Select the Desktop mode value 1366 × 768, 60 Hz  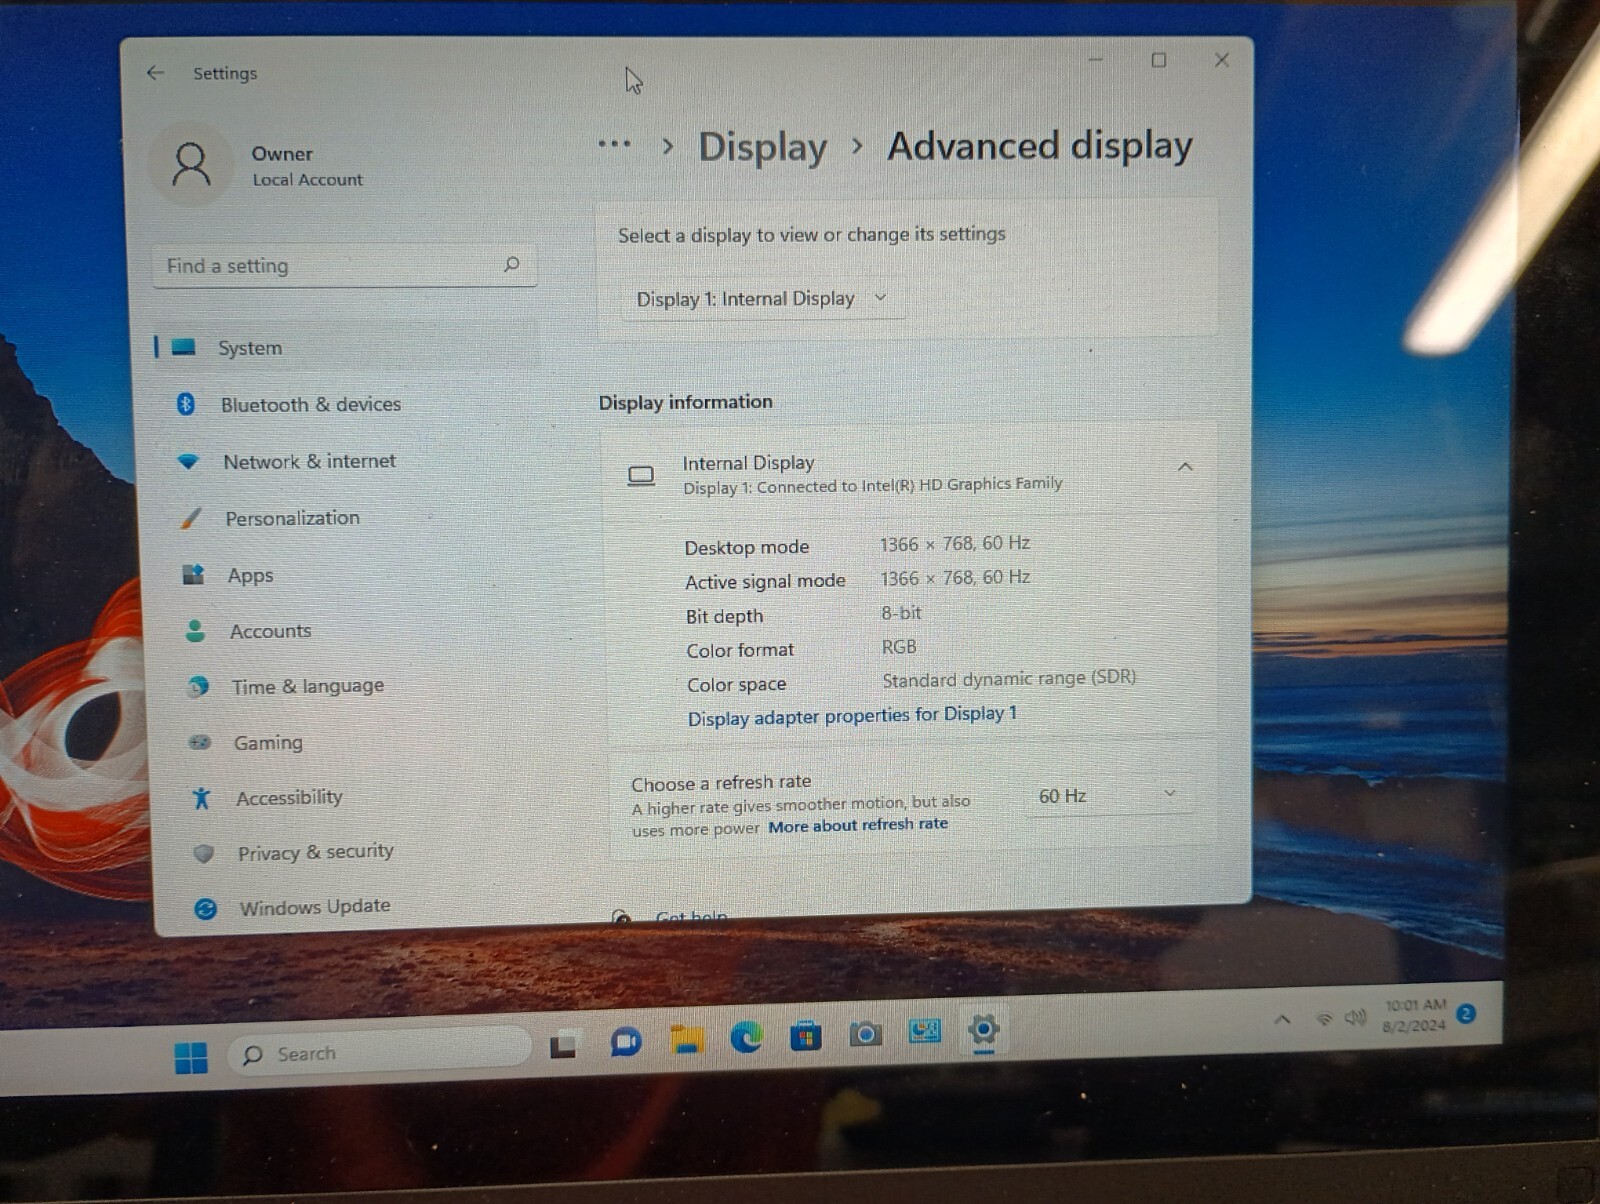(955, 544)
